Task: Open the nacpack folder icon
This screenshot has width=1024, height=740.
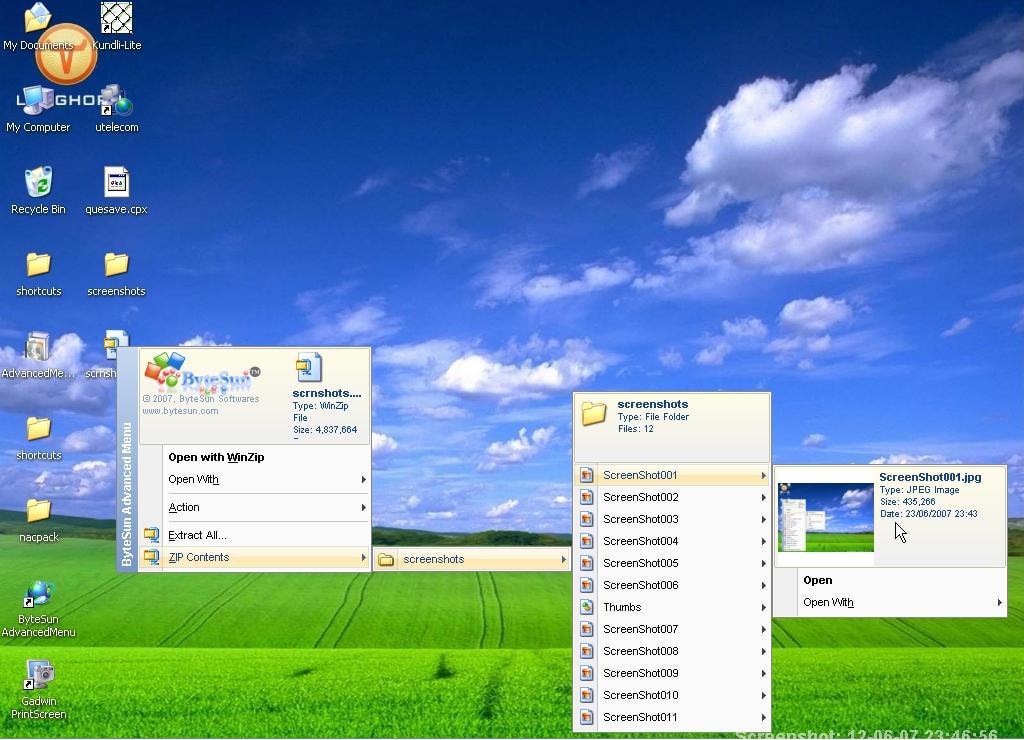Action: pyautogui.click(x=38, y=512)
